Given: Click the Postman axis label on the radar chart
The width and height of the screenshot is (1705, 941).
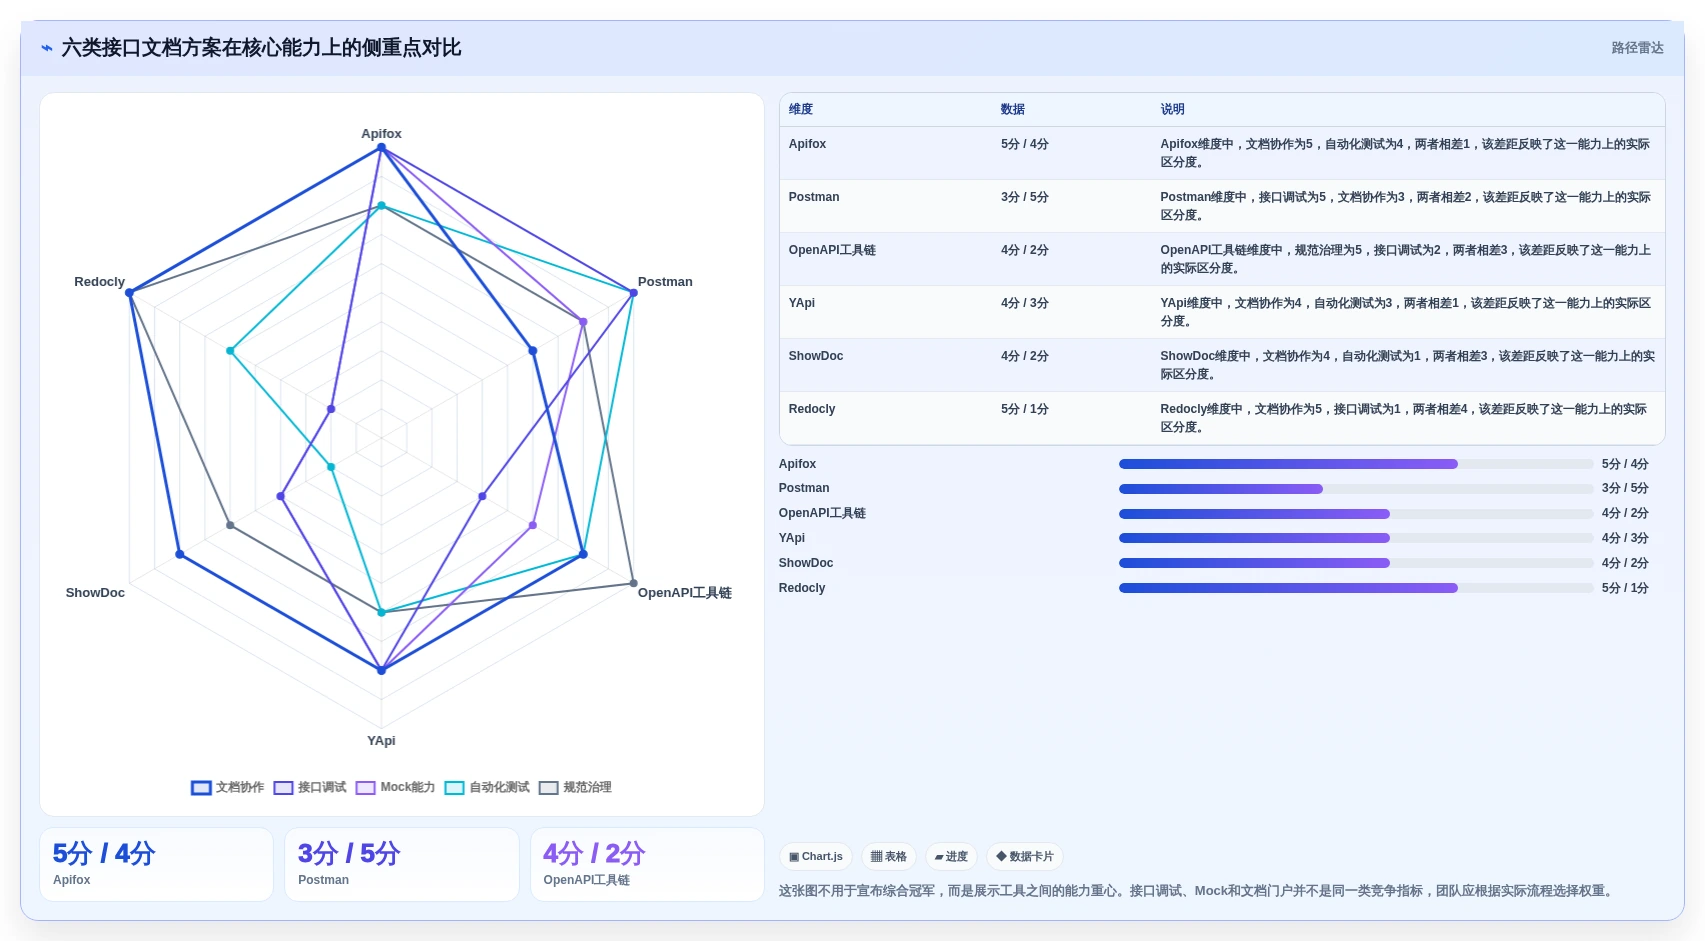Looking at the screenshot, I should [x=665, y=282].
